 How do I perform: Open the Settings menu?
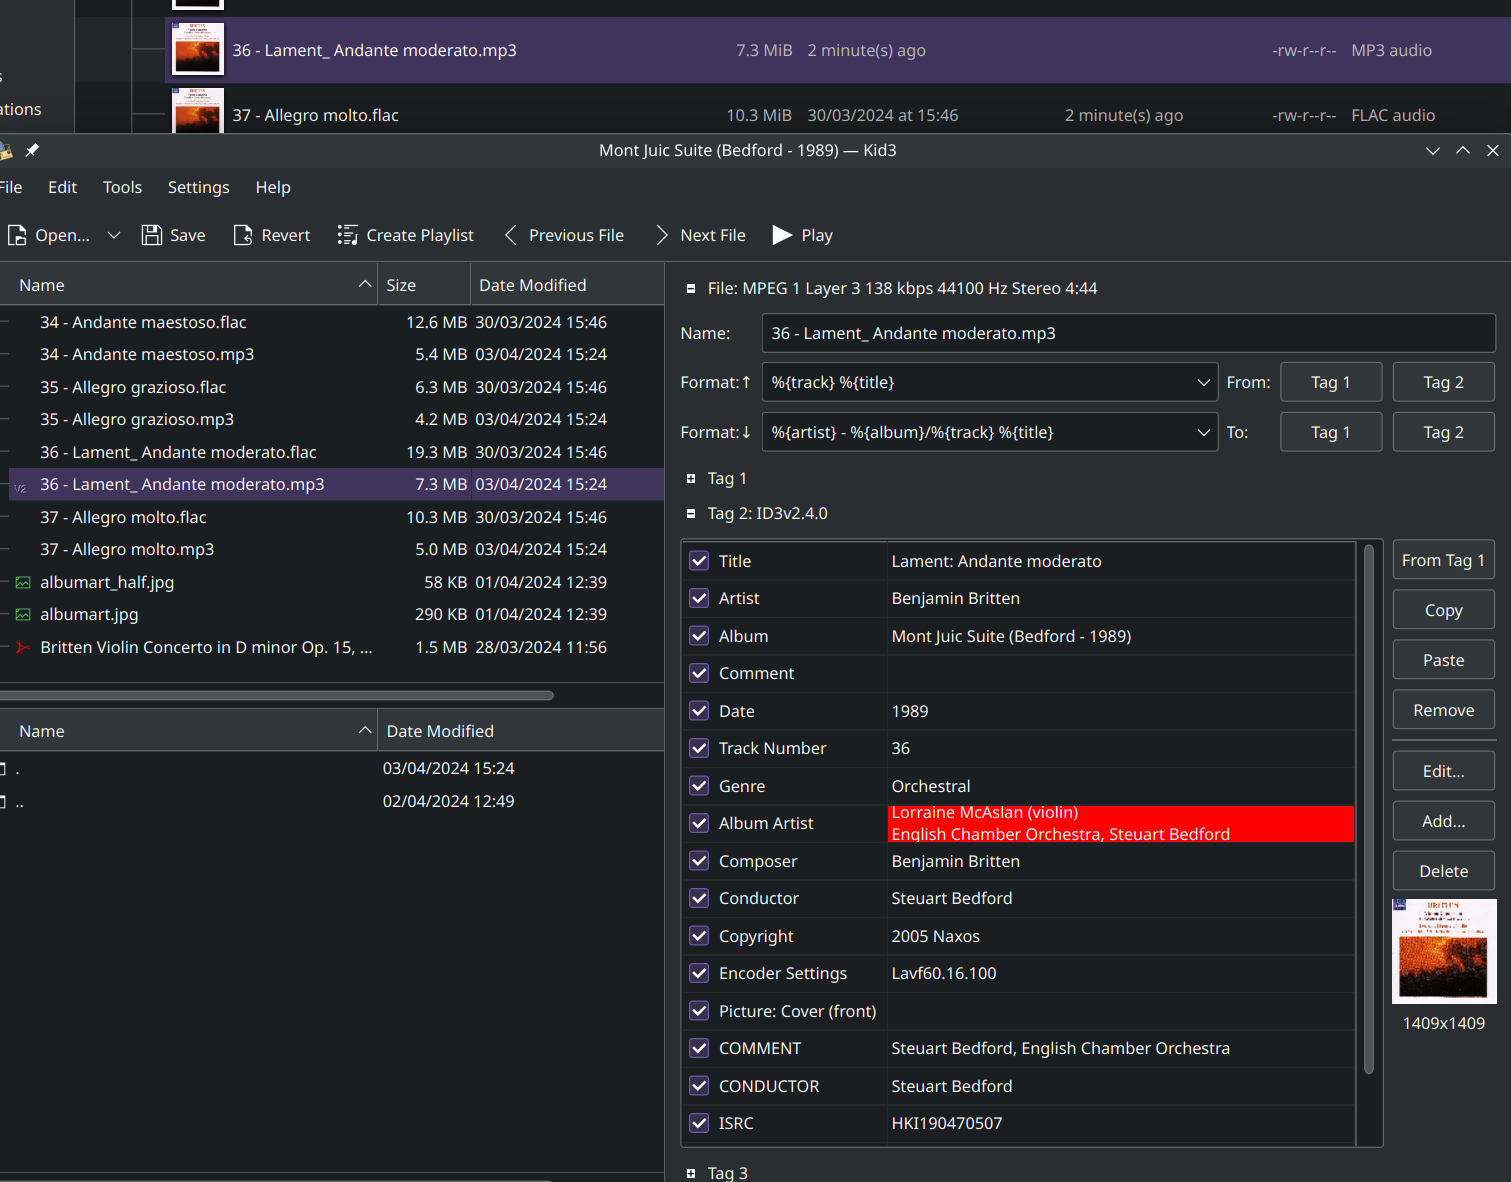click(x=198, y=187)
